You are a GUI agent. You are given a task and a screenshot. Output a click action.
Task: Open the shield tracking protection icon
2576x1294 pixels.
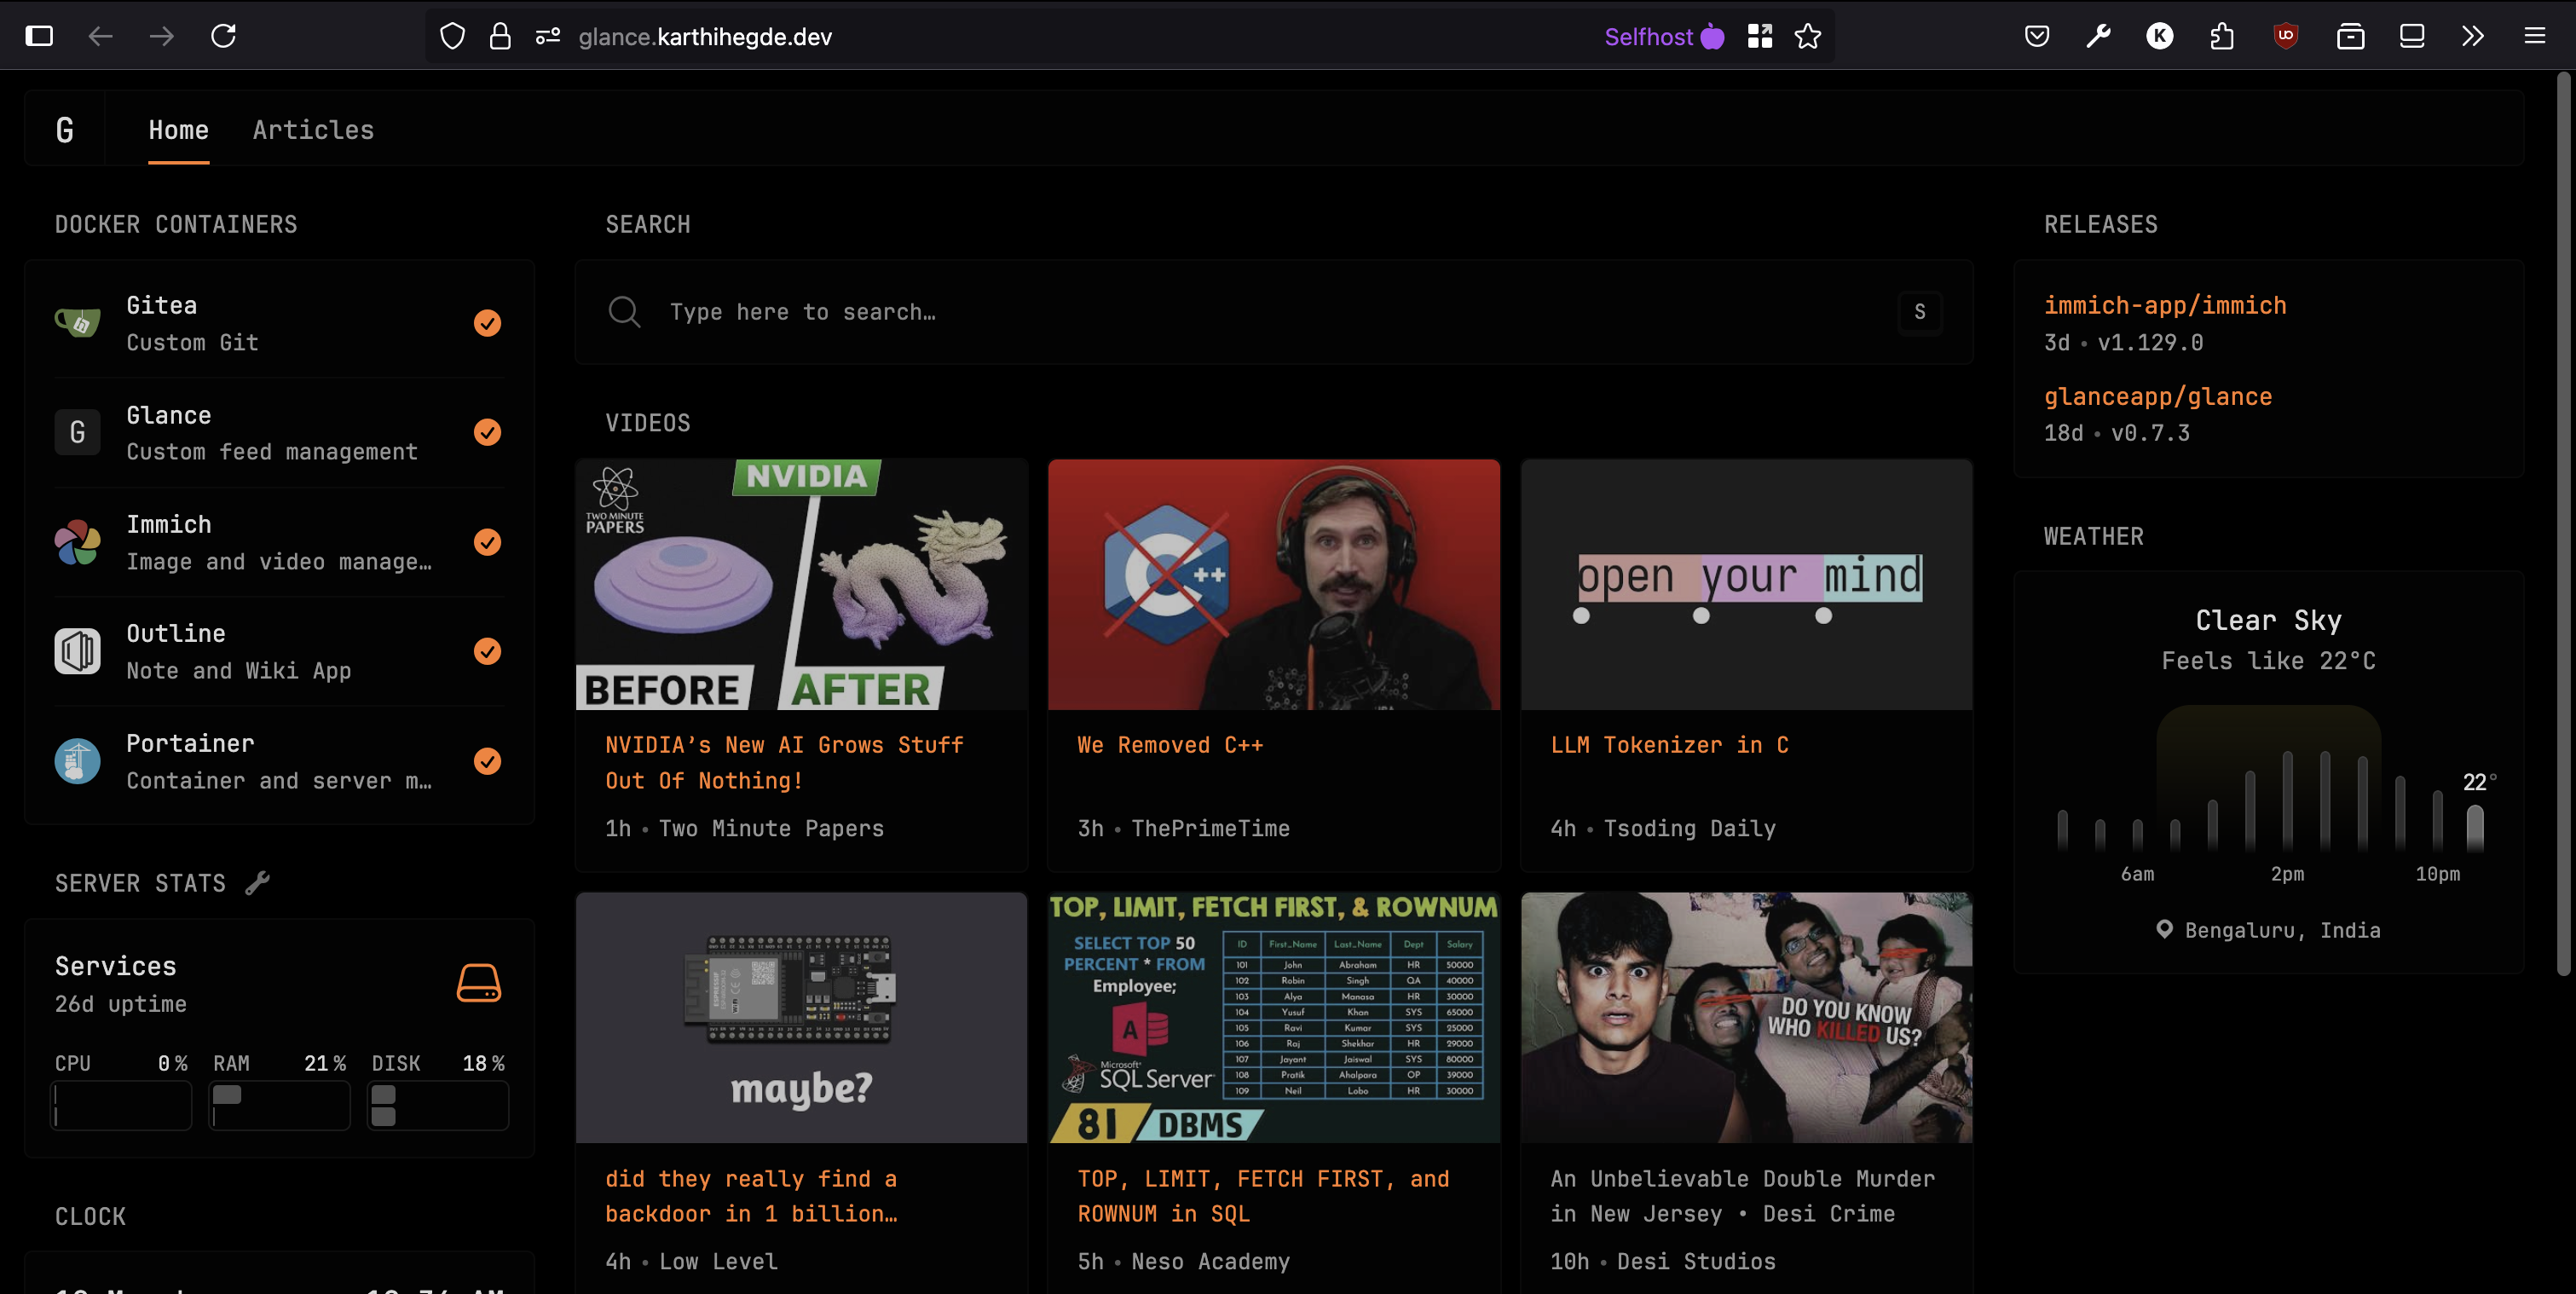[x=453, y=37]
